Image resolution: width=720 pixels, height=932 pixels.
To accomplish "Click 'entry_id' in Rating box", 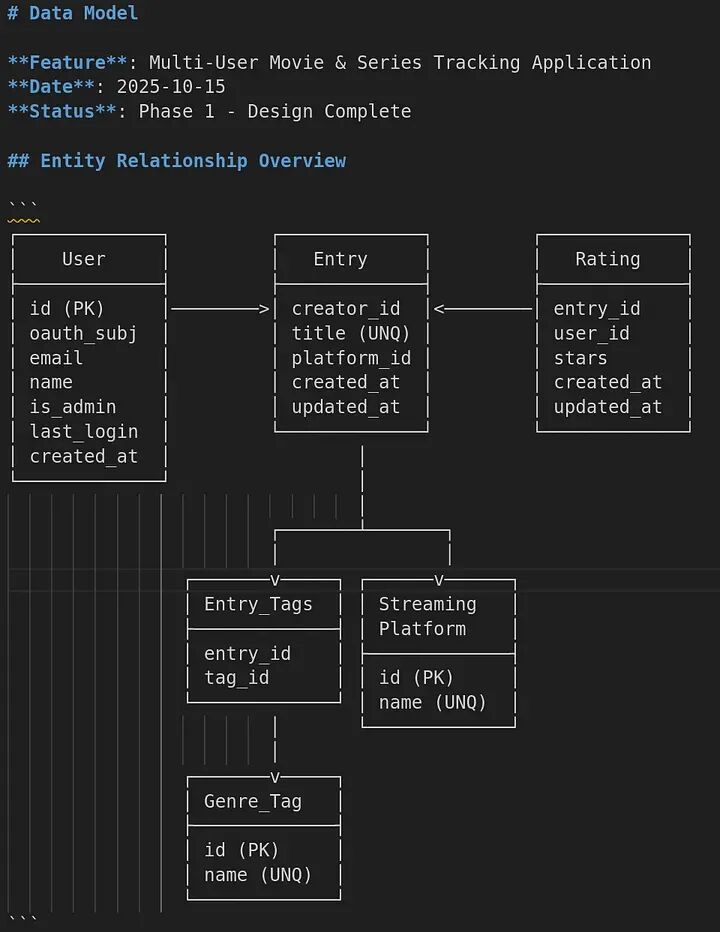I will point(597,308).
